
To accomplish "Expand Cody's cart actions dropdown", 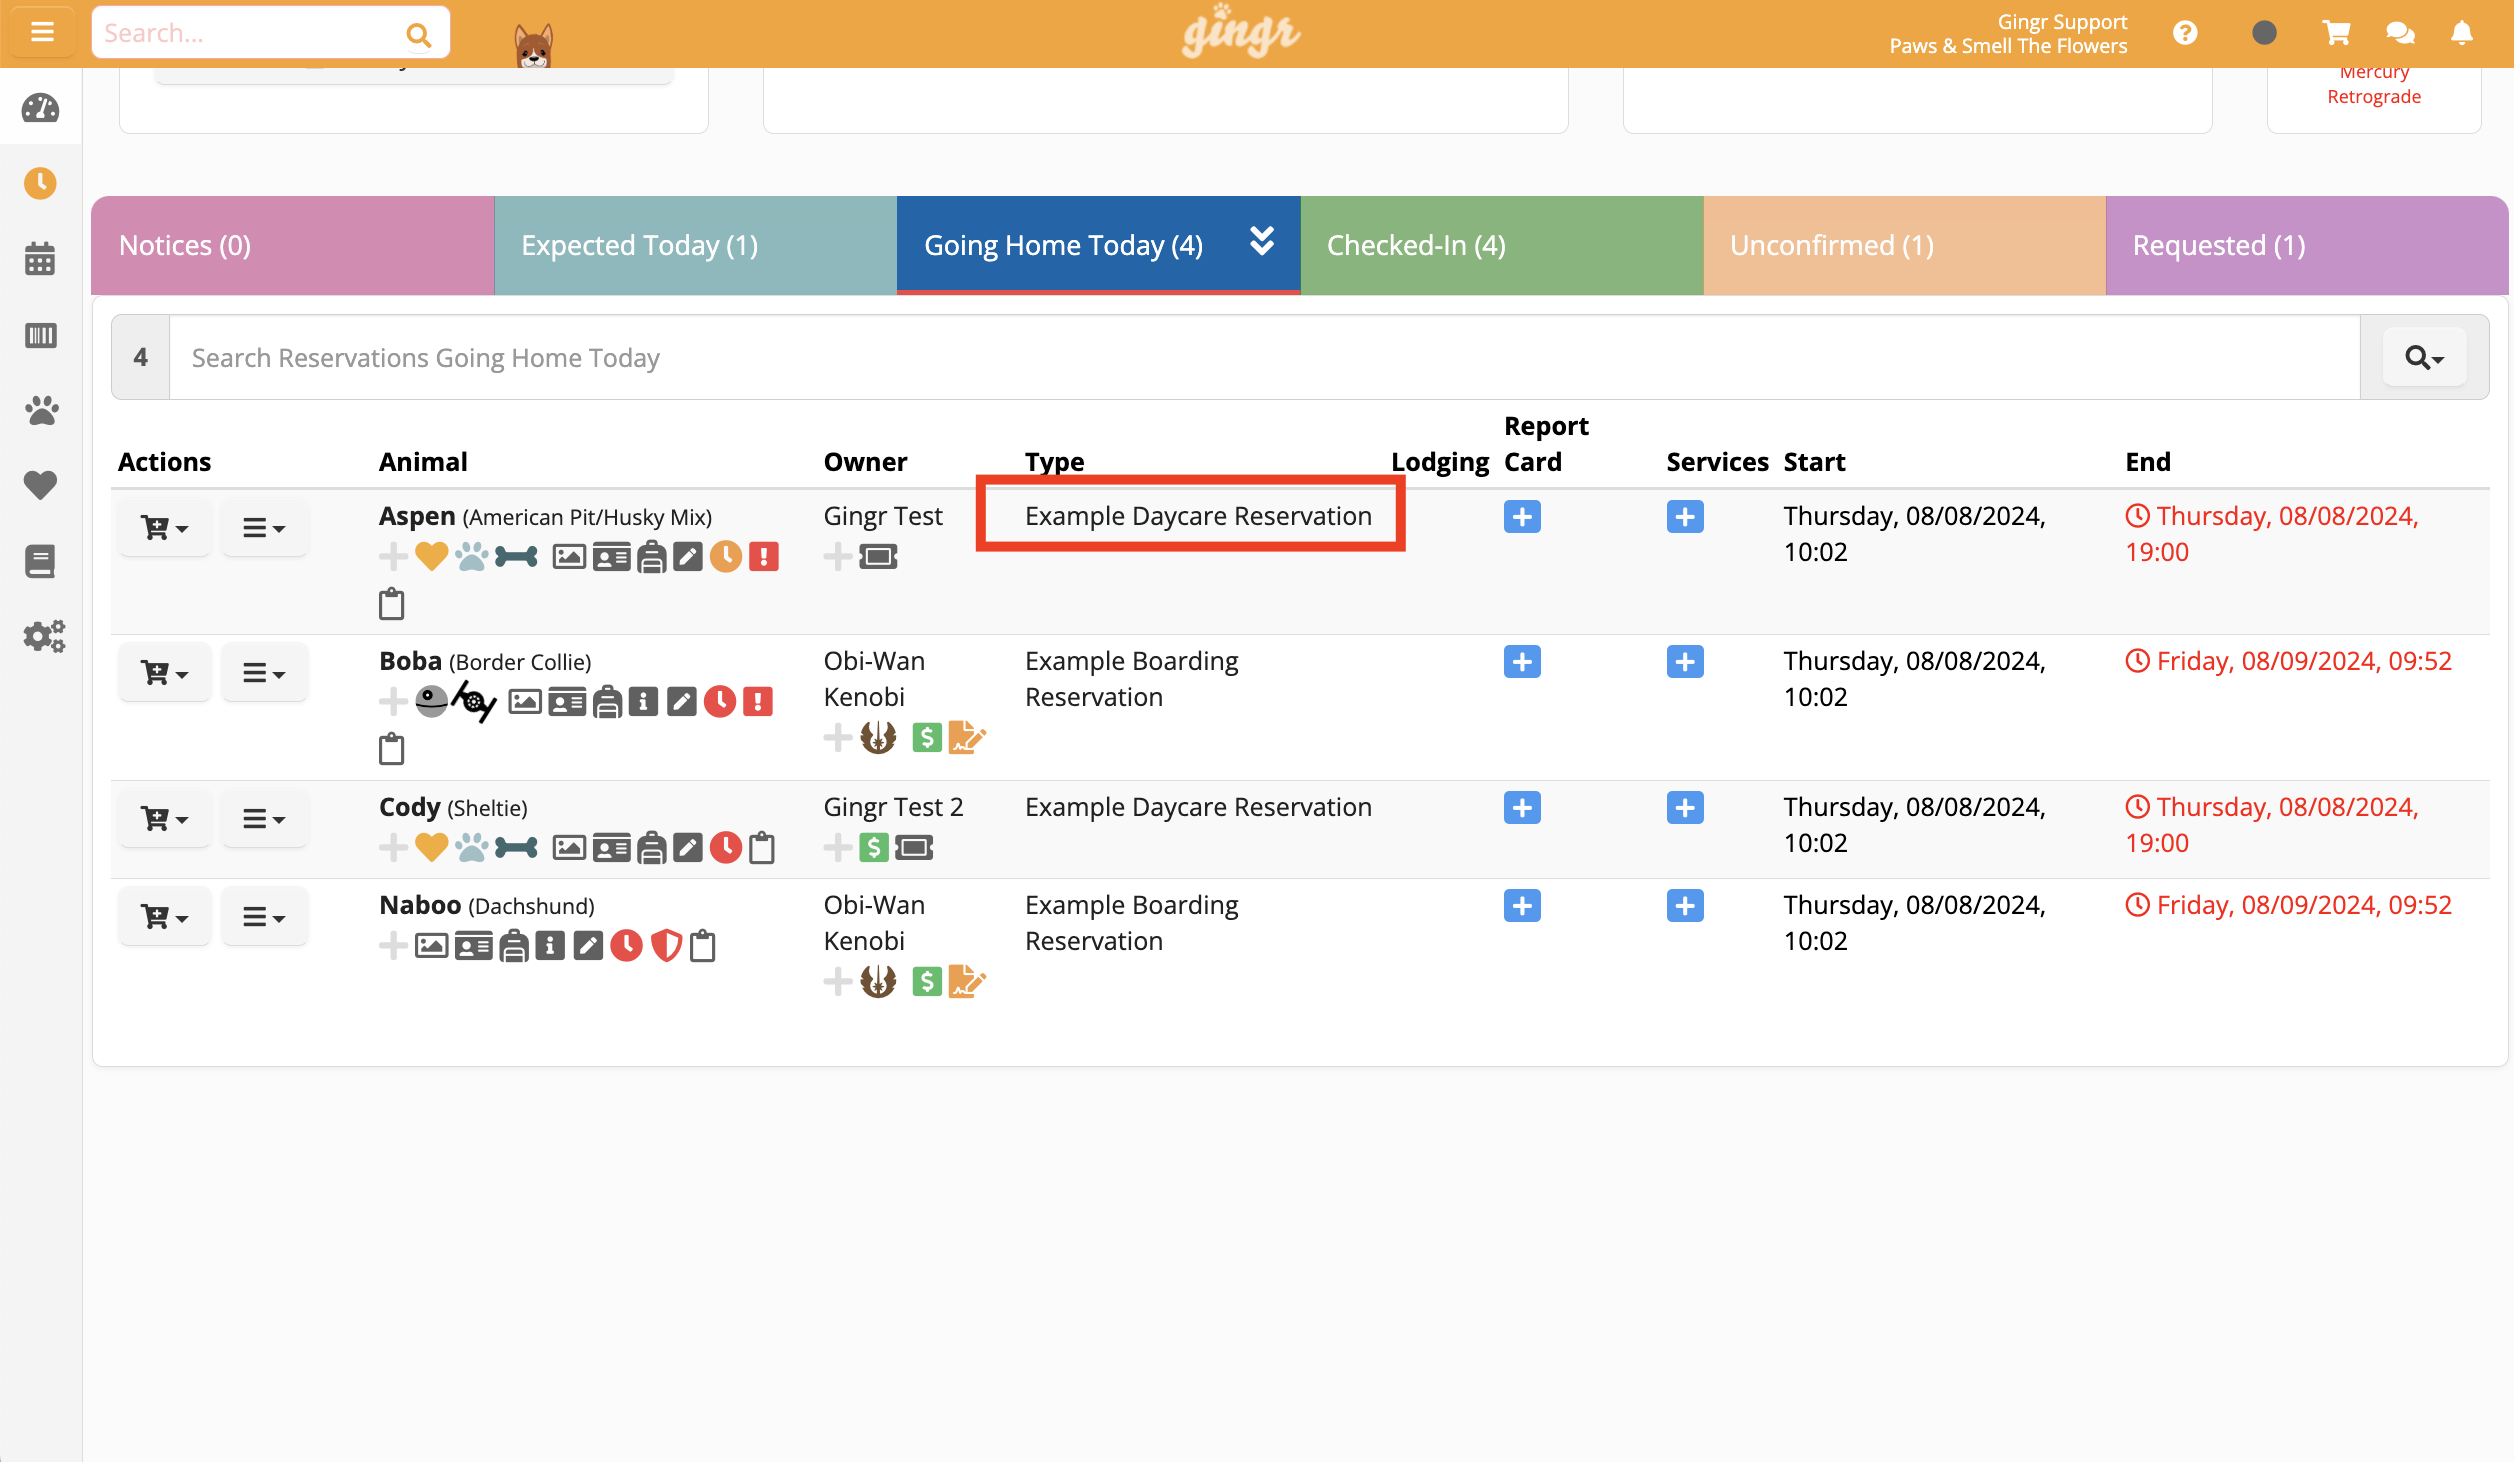I will click(165, 819).
